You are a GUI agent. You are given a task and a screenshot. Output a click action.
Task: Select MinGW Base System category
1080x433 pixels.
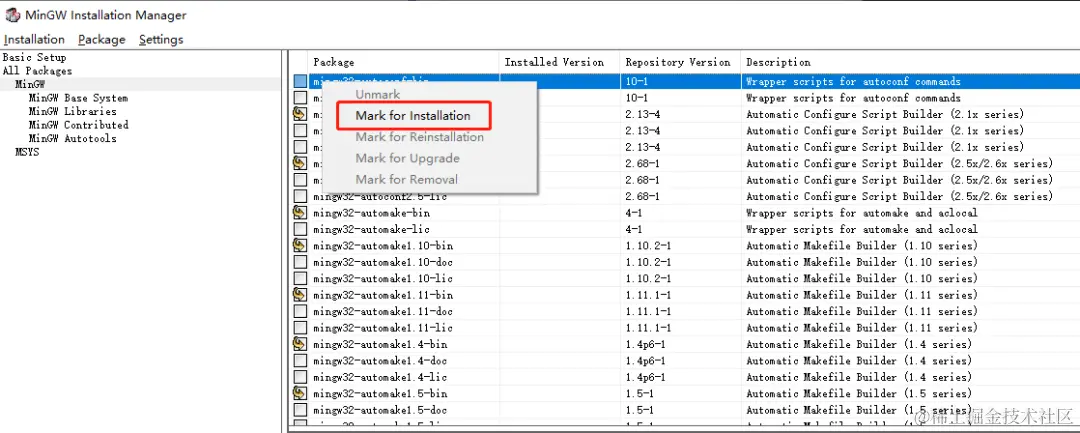tap(78, 98)
